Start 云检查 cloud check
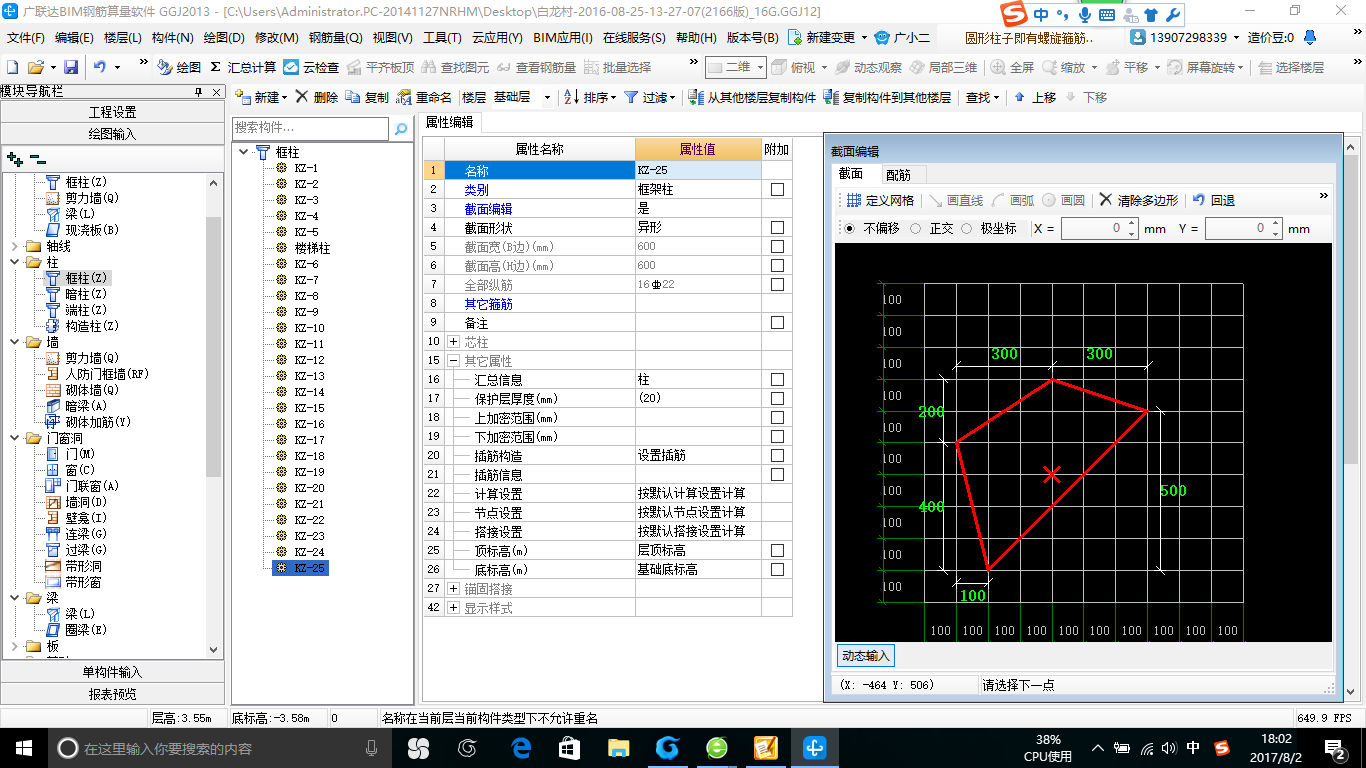 pyautogui.click(x=311, y=67)
